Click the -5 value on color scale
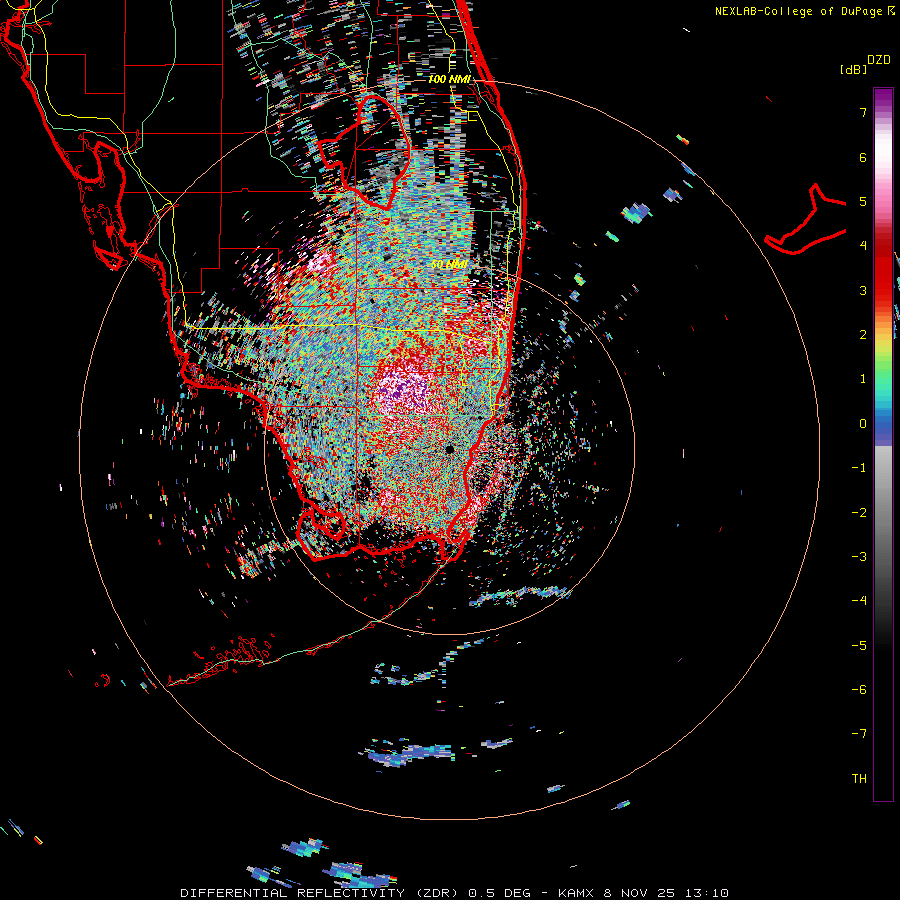Screen dimensions: 900x900 tap(859, 646)
